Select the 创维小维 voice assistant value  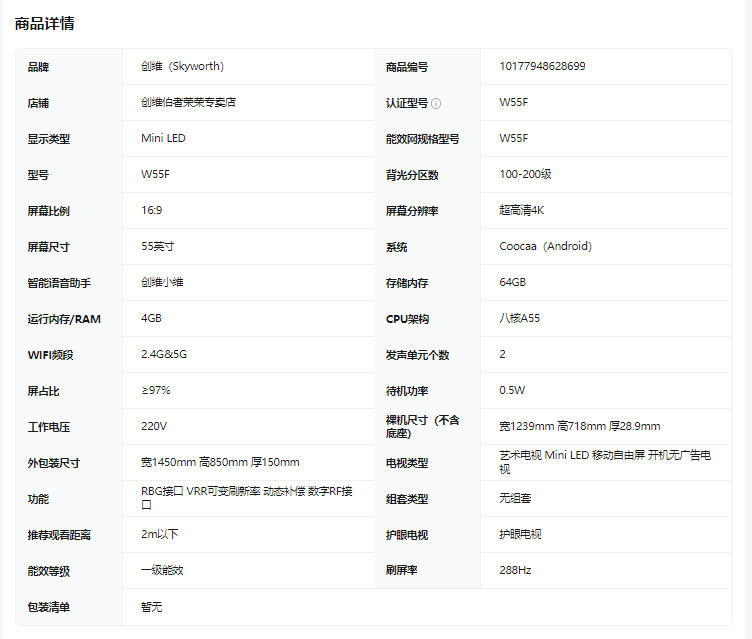point(162,283)
